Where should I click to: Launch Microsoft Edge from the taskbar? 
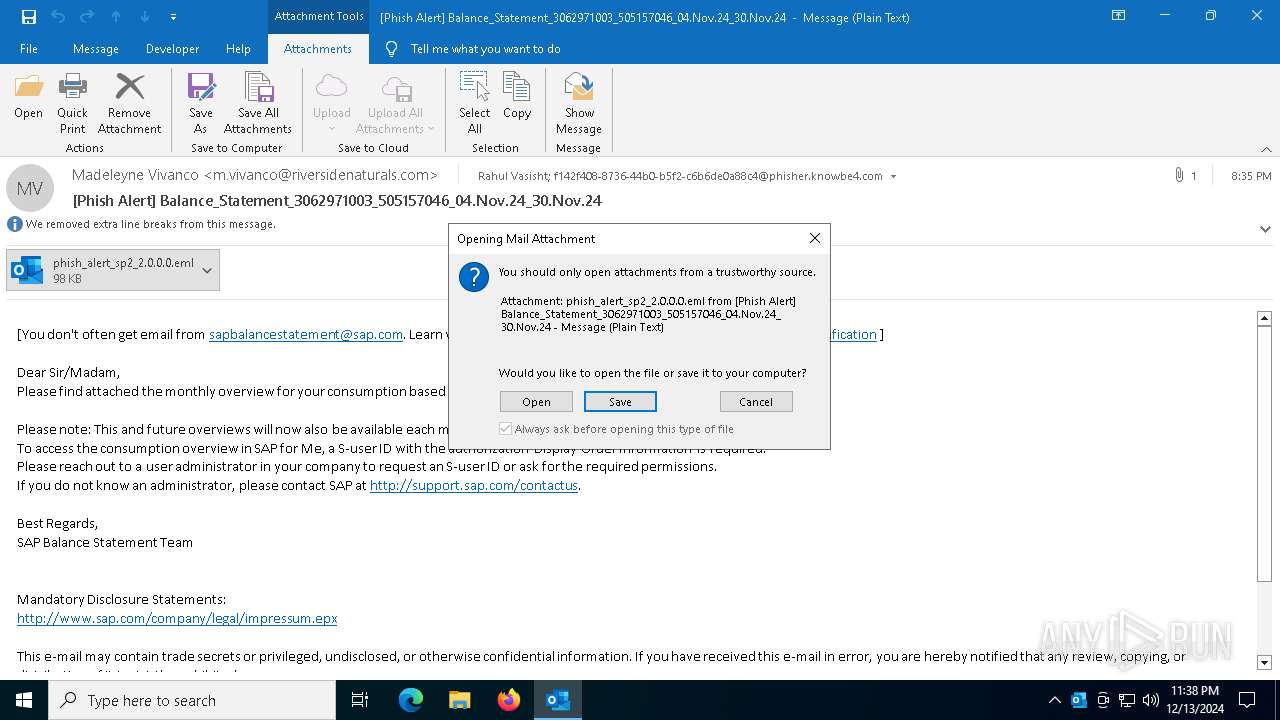(411, 700)
